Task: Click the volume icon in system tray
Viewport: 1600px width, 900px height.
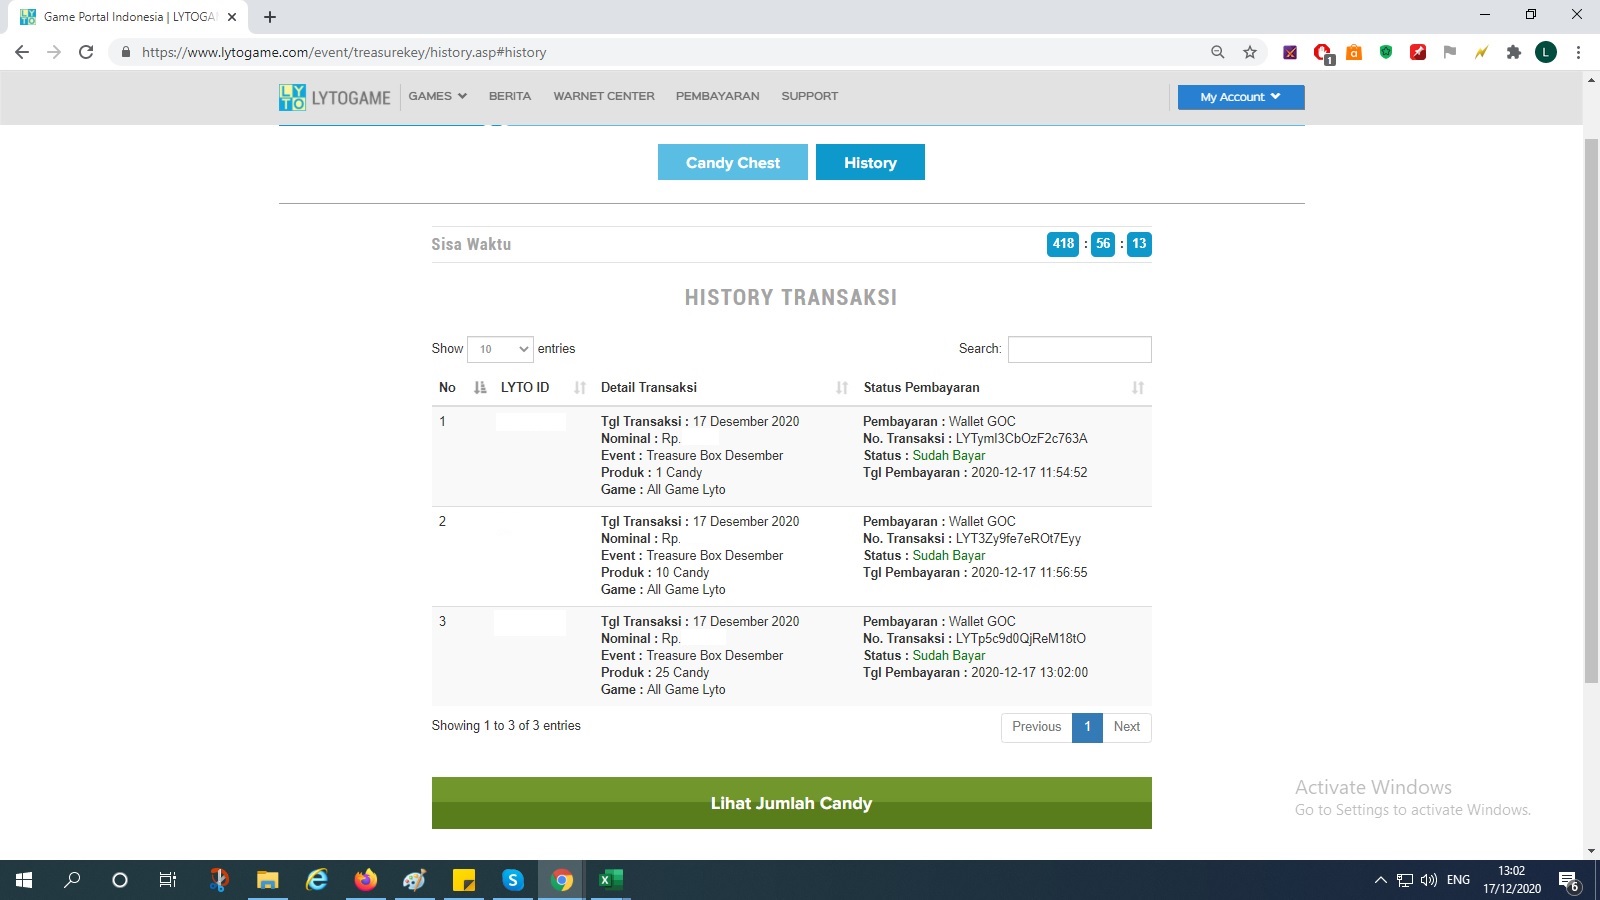Action: click(x=1429, y=880)
